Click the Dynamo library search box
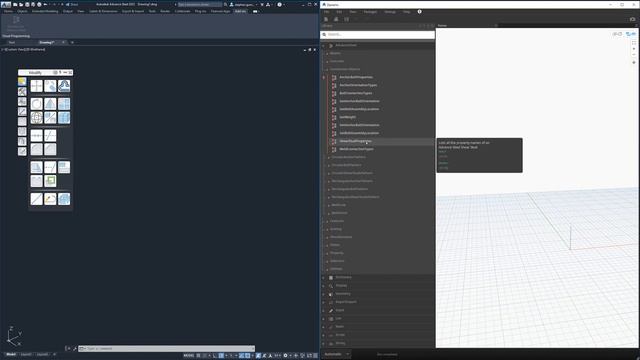The image size is (640, 360). coord(378,35)
